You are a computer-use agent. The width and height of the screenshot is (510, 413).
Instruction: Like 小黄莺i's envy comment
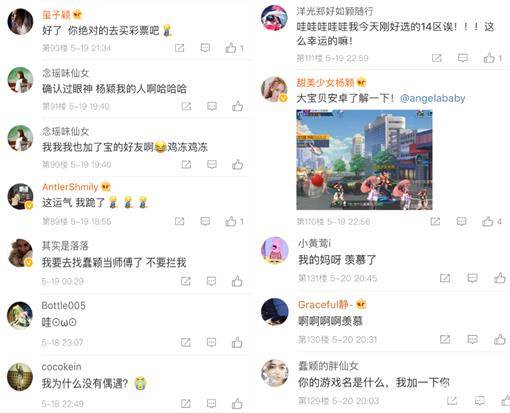point(499,278)
